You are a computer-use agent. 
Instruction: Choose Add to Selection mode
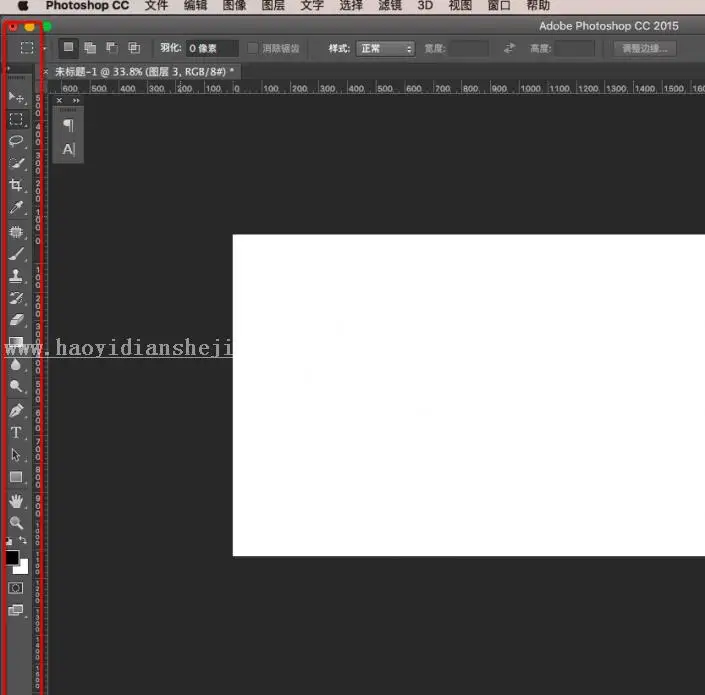pyautogui.click(x=90, y=48)
